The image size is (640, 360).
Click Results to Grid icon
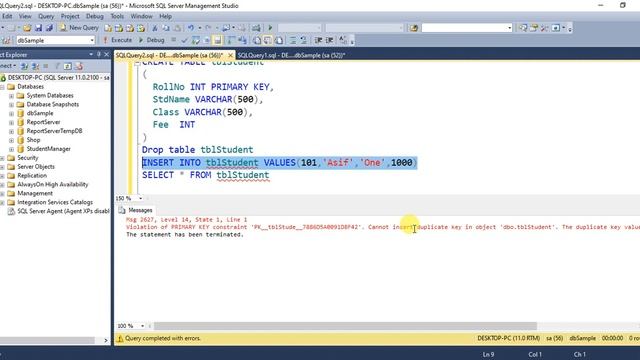[x=268, y=40]
